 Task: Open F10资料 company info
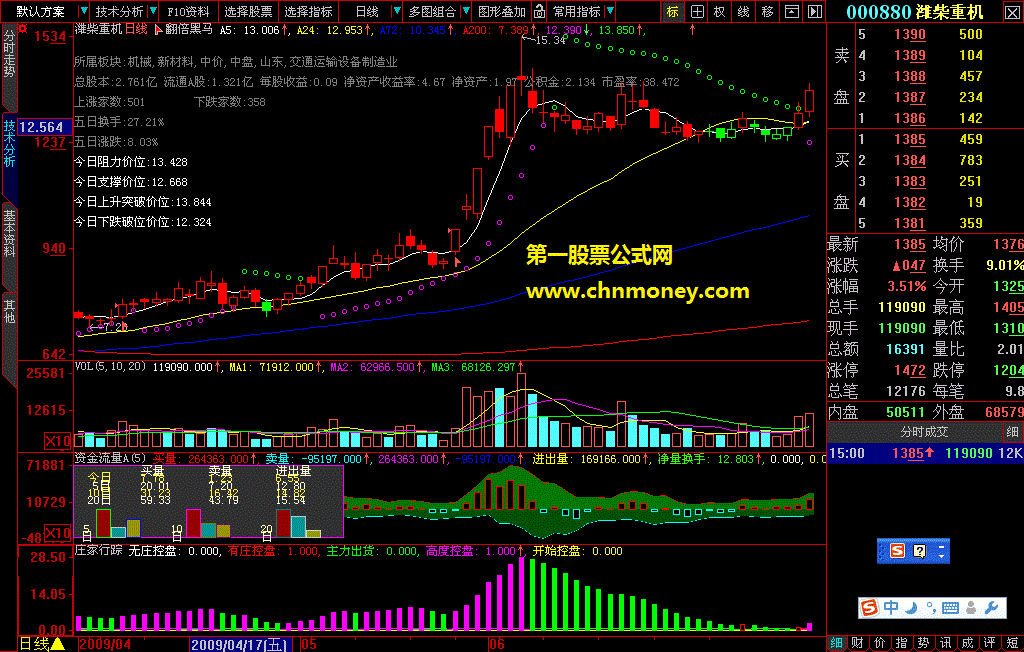[x=188, y=12]
